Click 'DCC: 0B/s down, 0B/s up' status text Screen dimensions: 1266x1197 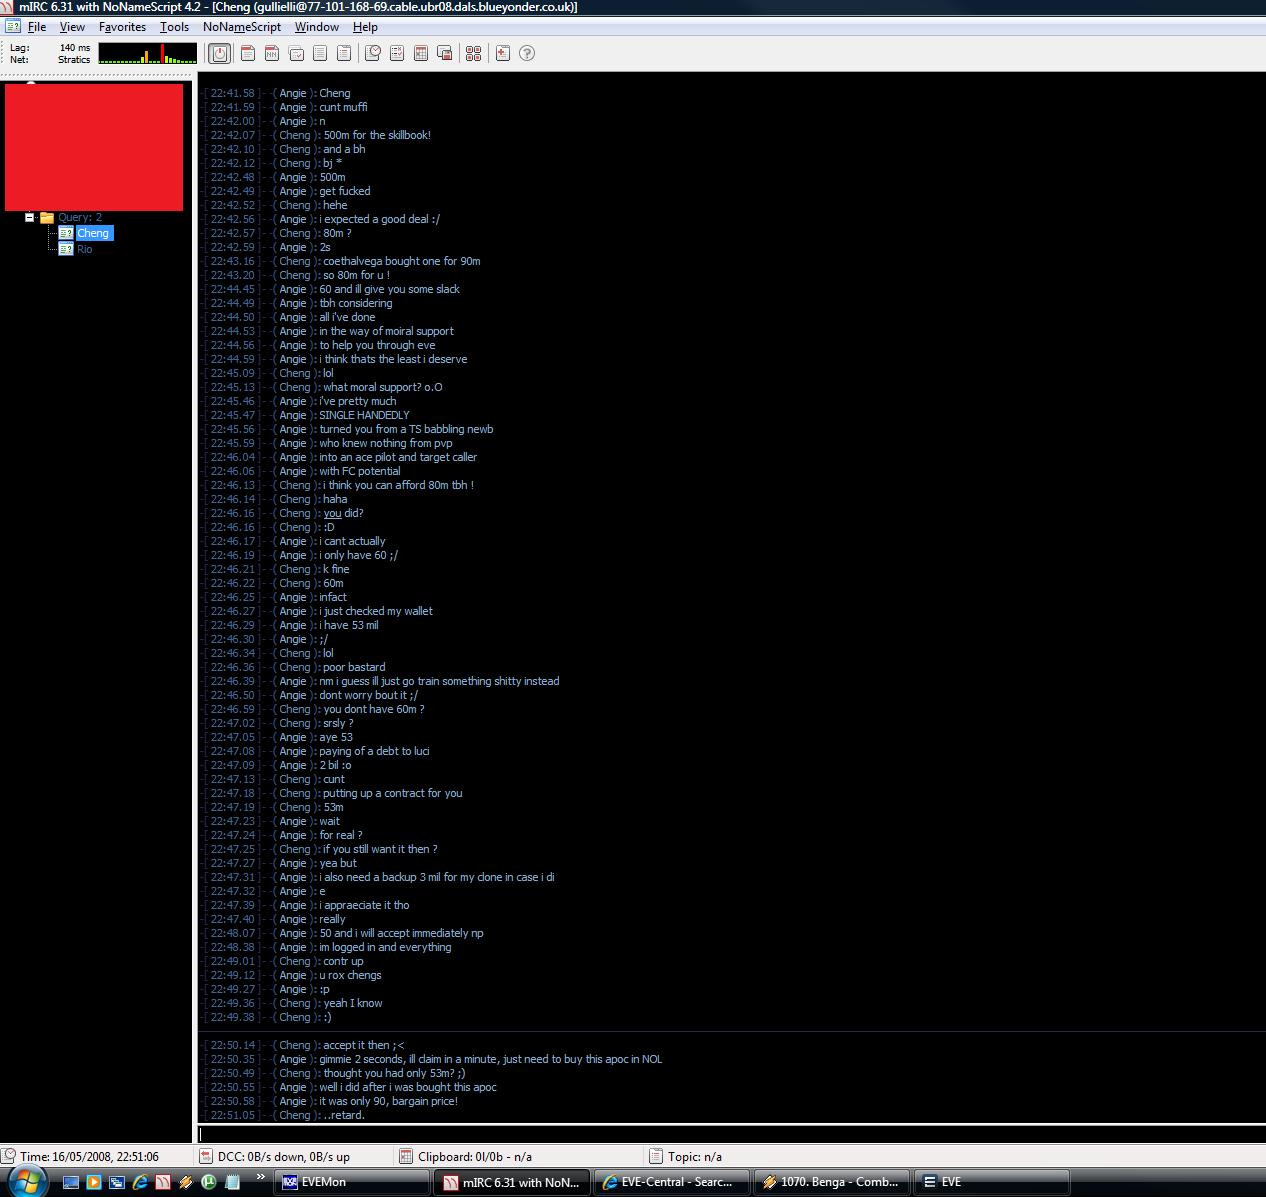(284, 1156)
